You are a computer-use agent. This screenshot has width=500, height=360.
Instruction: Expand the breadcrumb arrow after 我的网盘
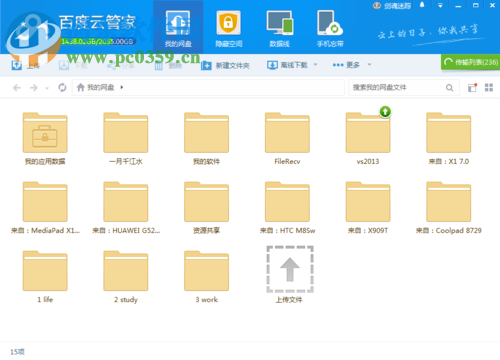[122, 87]
